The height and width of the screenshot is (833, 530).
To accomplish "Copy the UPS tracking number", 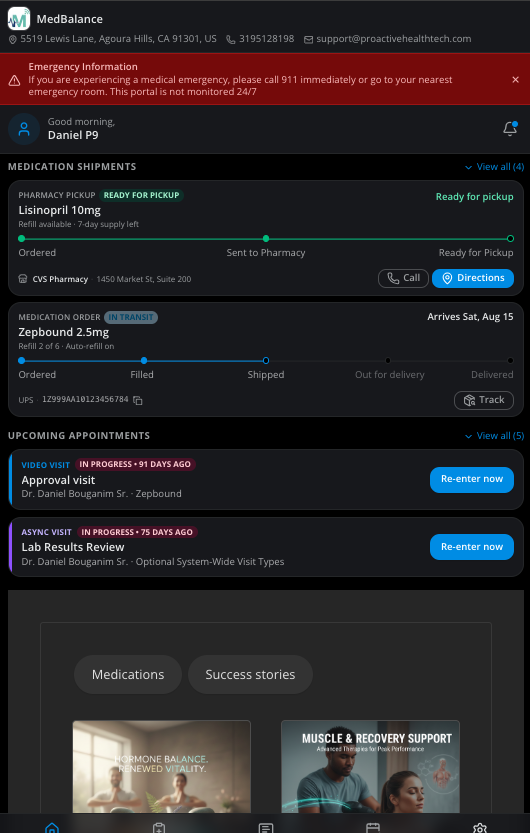I will click(138, 400).
